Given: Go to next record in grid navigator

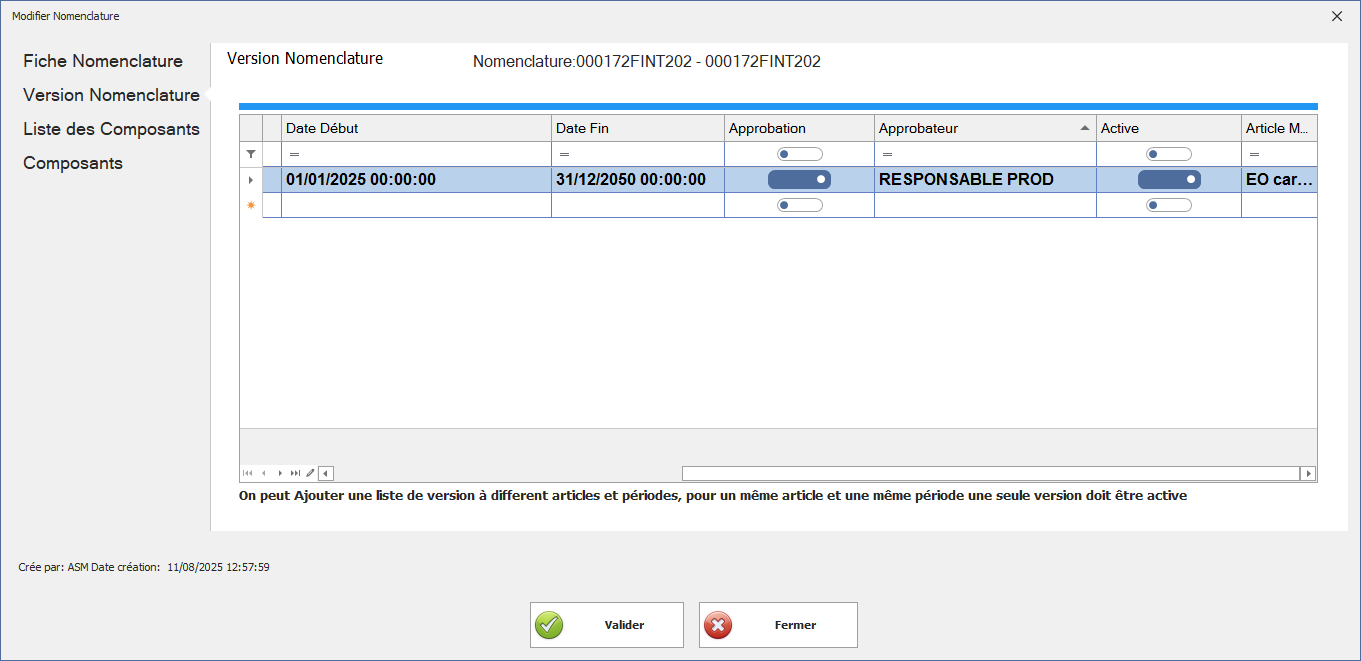Looking at the screenshot, I should [x=280, y=473].
